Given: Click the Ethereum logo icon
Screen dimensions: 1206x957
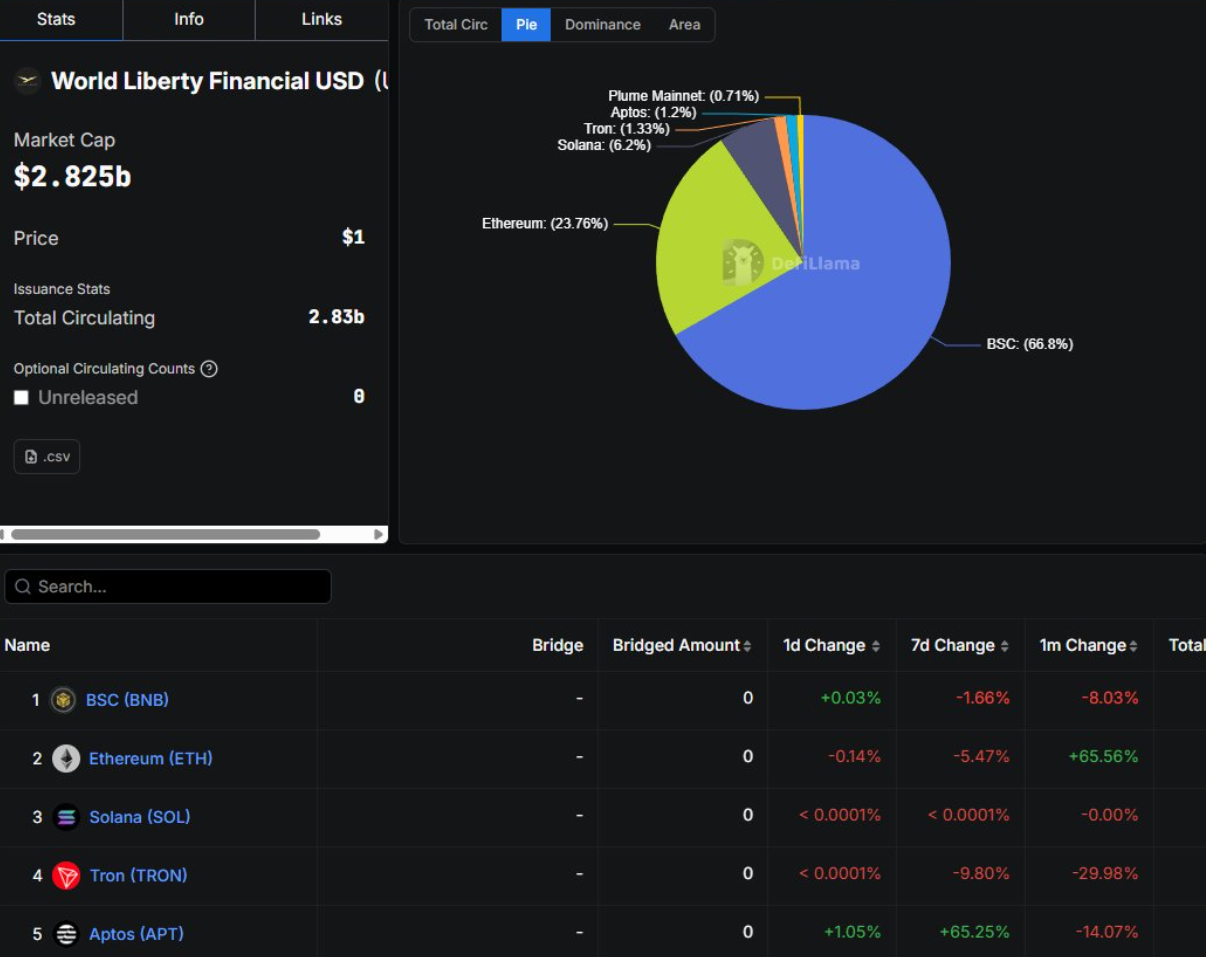Looking at the screenshot, I should [x=66, y=759].
